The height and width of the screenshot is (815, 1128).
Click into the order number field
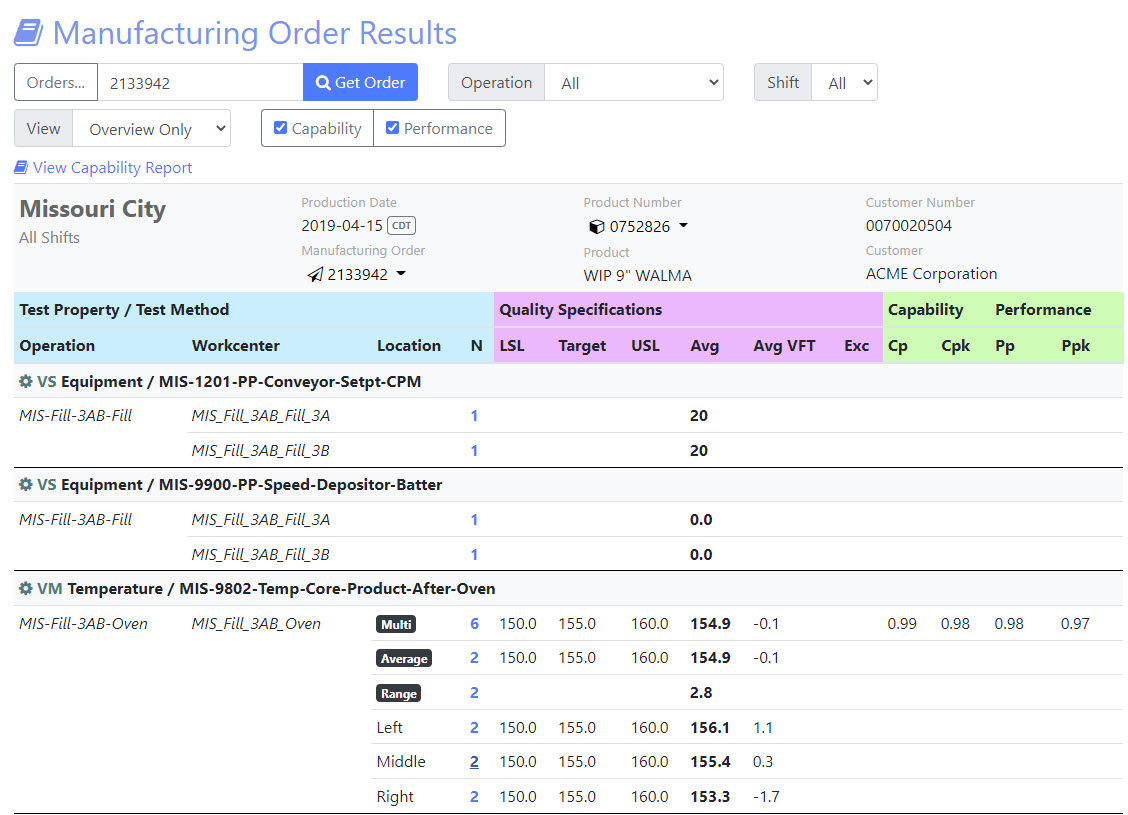coord(200,83)
